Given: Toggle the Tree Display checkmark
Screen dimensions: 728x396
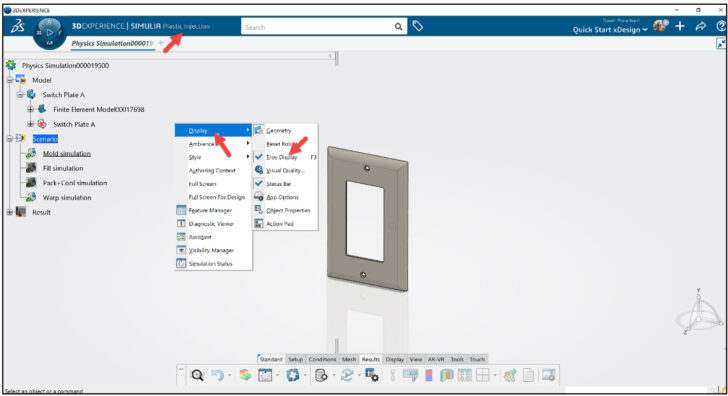Looking at the screenshot, I should (259, 157).
